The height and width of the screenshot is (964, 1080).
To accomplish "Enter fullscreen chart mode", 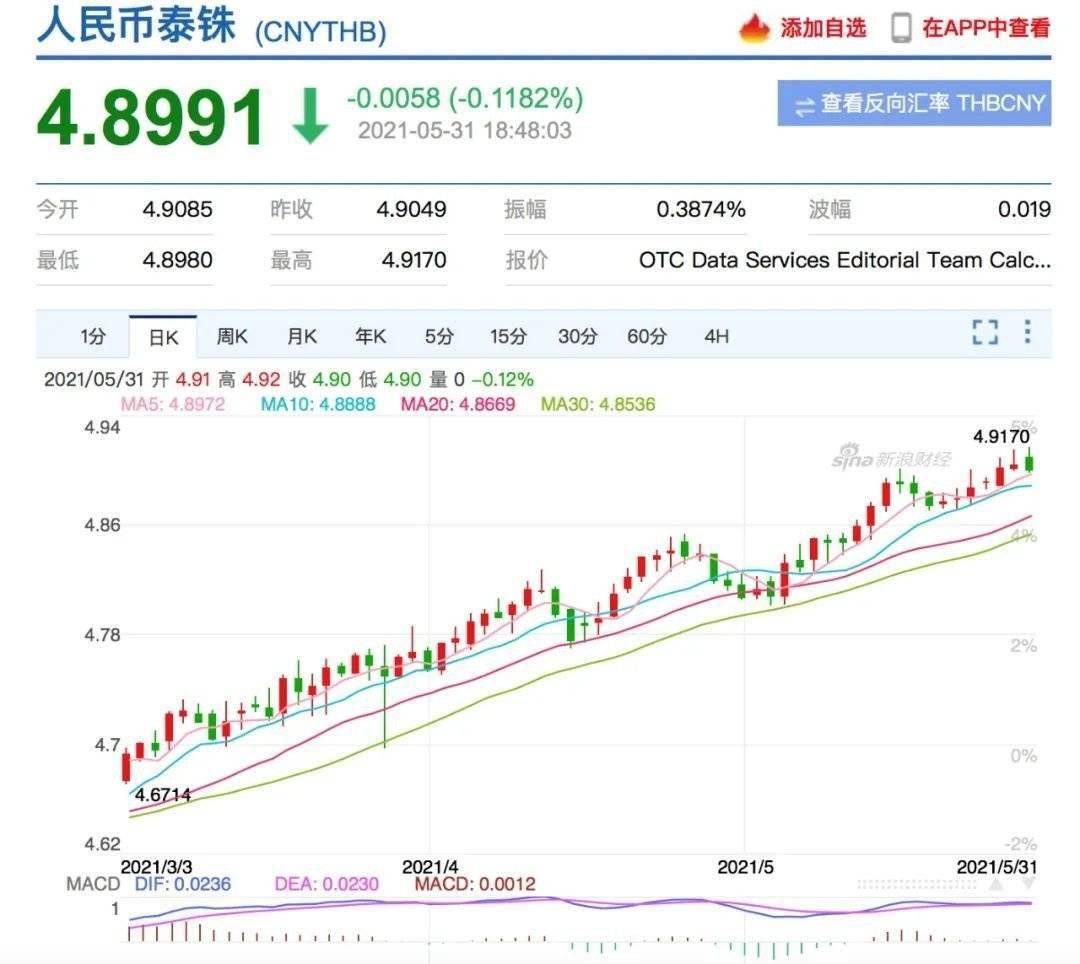I will tap(985, 333).
